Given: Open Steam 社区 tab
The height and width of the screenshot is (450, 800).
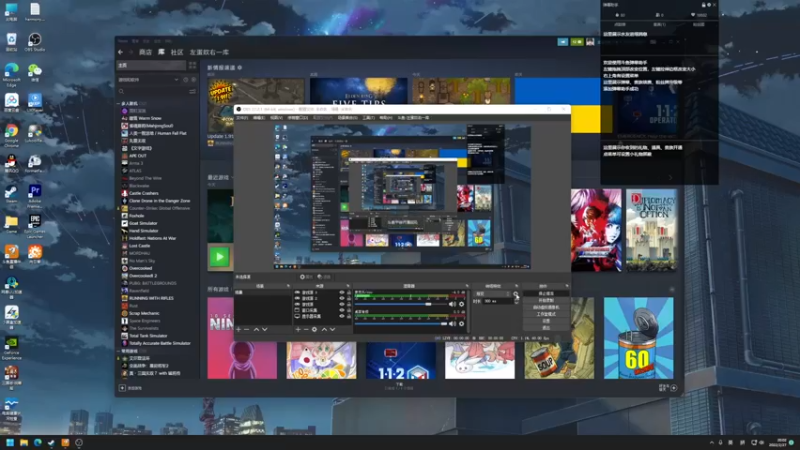Looking at the screenshot, I should pyautogui.click(x=177, y=52).
